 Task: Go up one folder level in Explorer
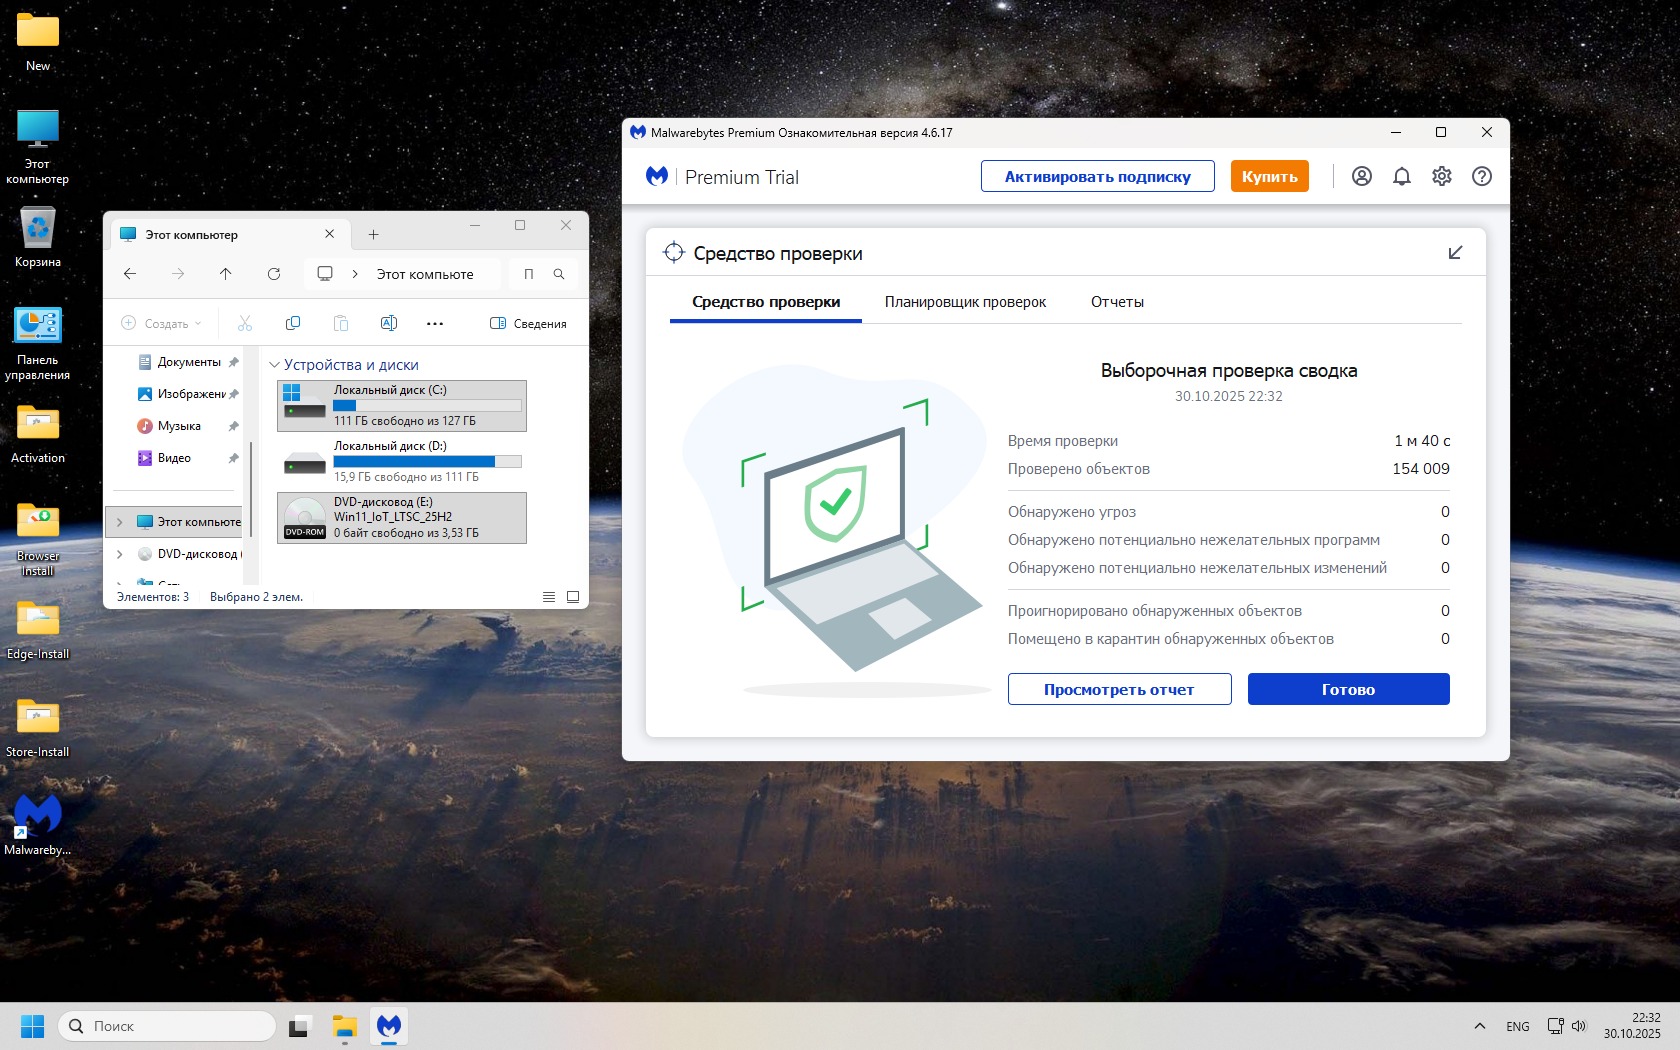(x=225, y=274)
